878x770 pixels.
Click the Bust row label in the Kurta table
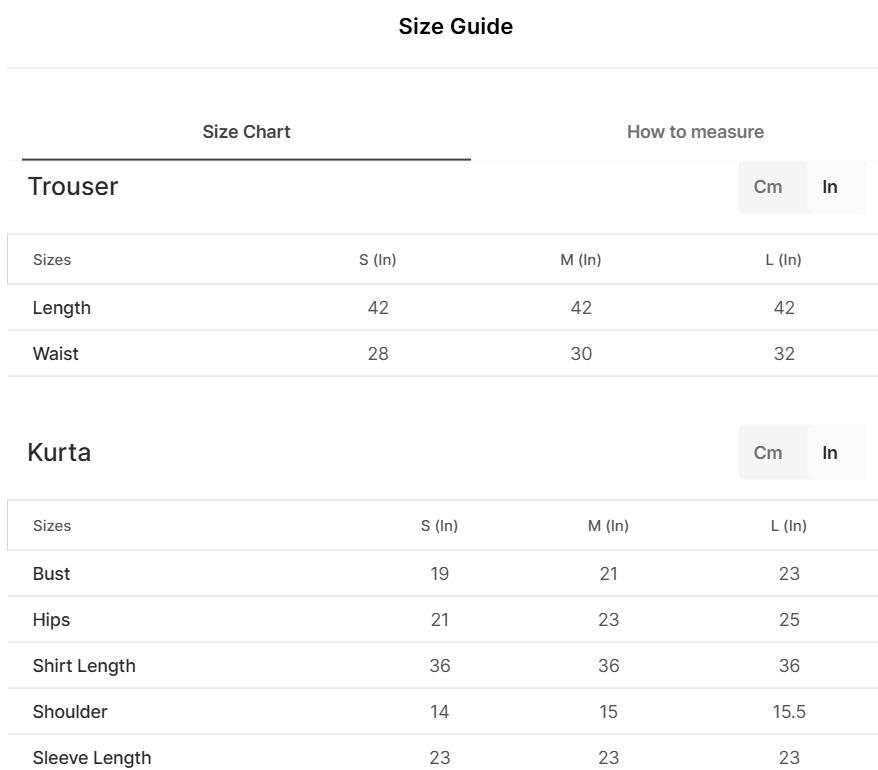click(52, 574)
